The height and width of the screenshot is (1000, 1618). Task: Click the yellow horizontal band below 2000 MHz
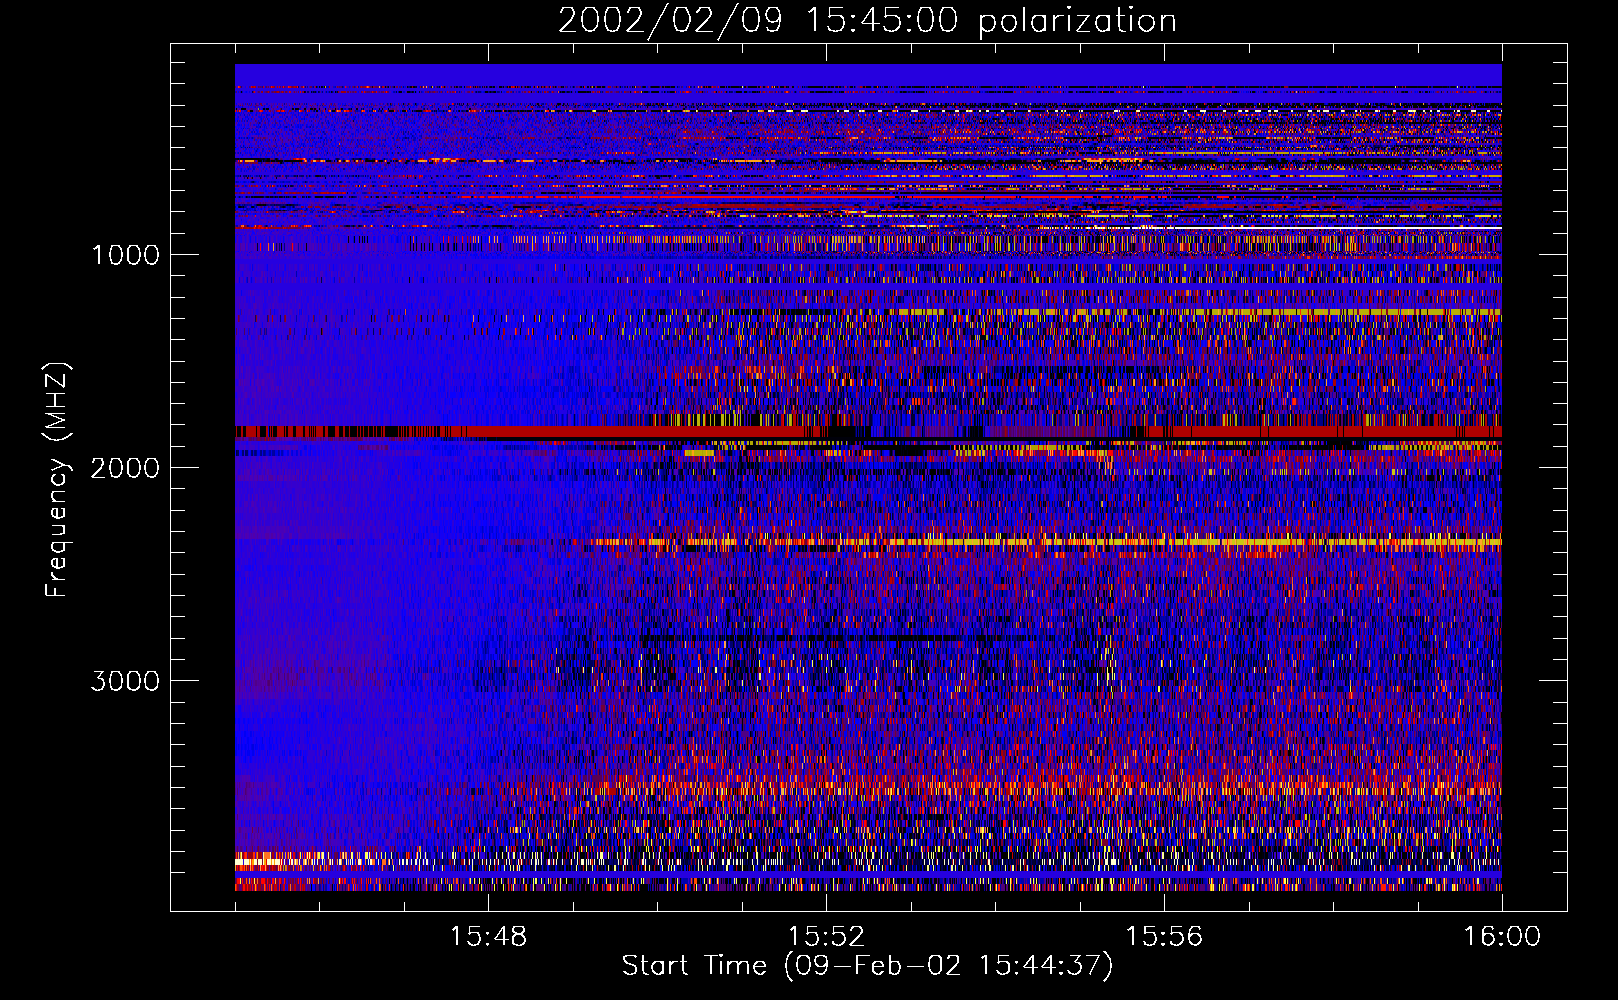[x=1045, y=542]
